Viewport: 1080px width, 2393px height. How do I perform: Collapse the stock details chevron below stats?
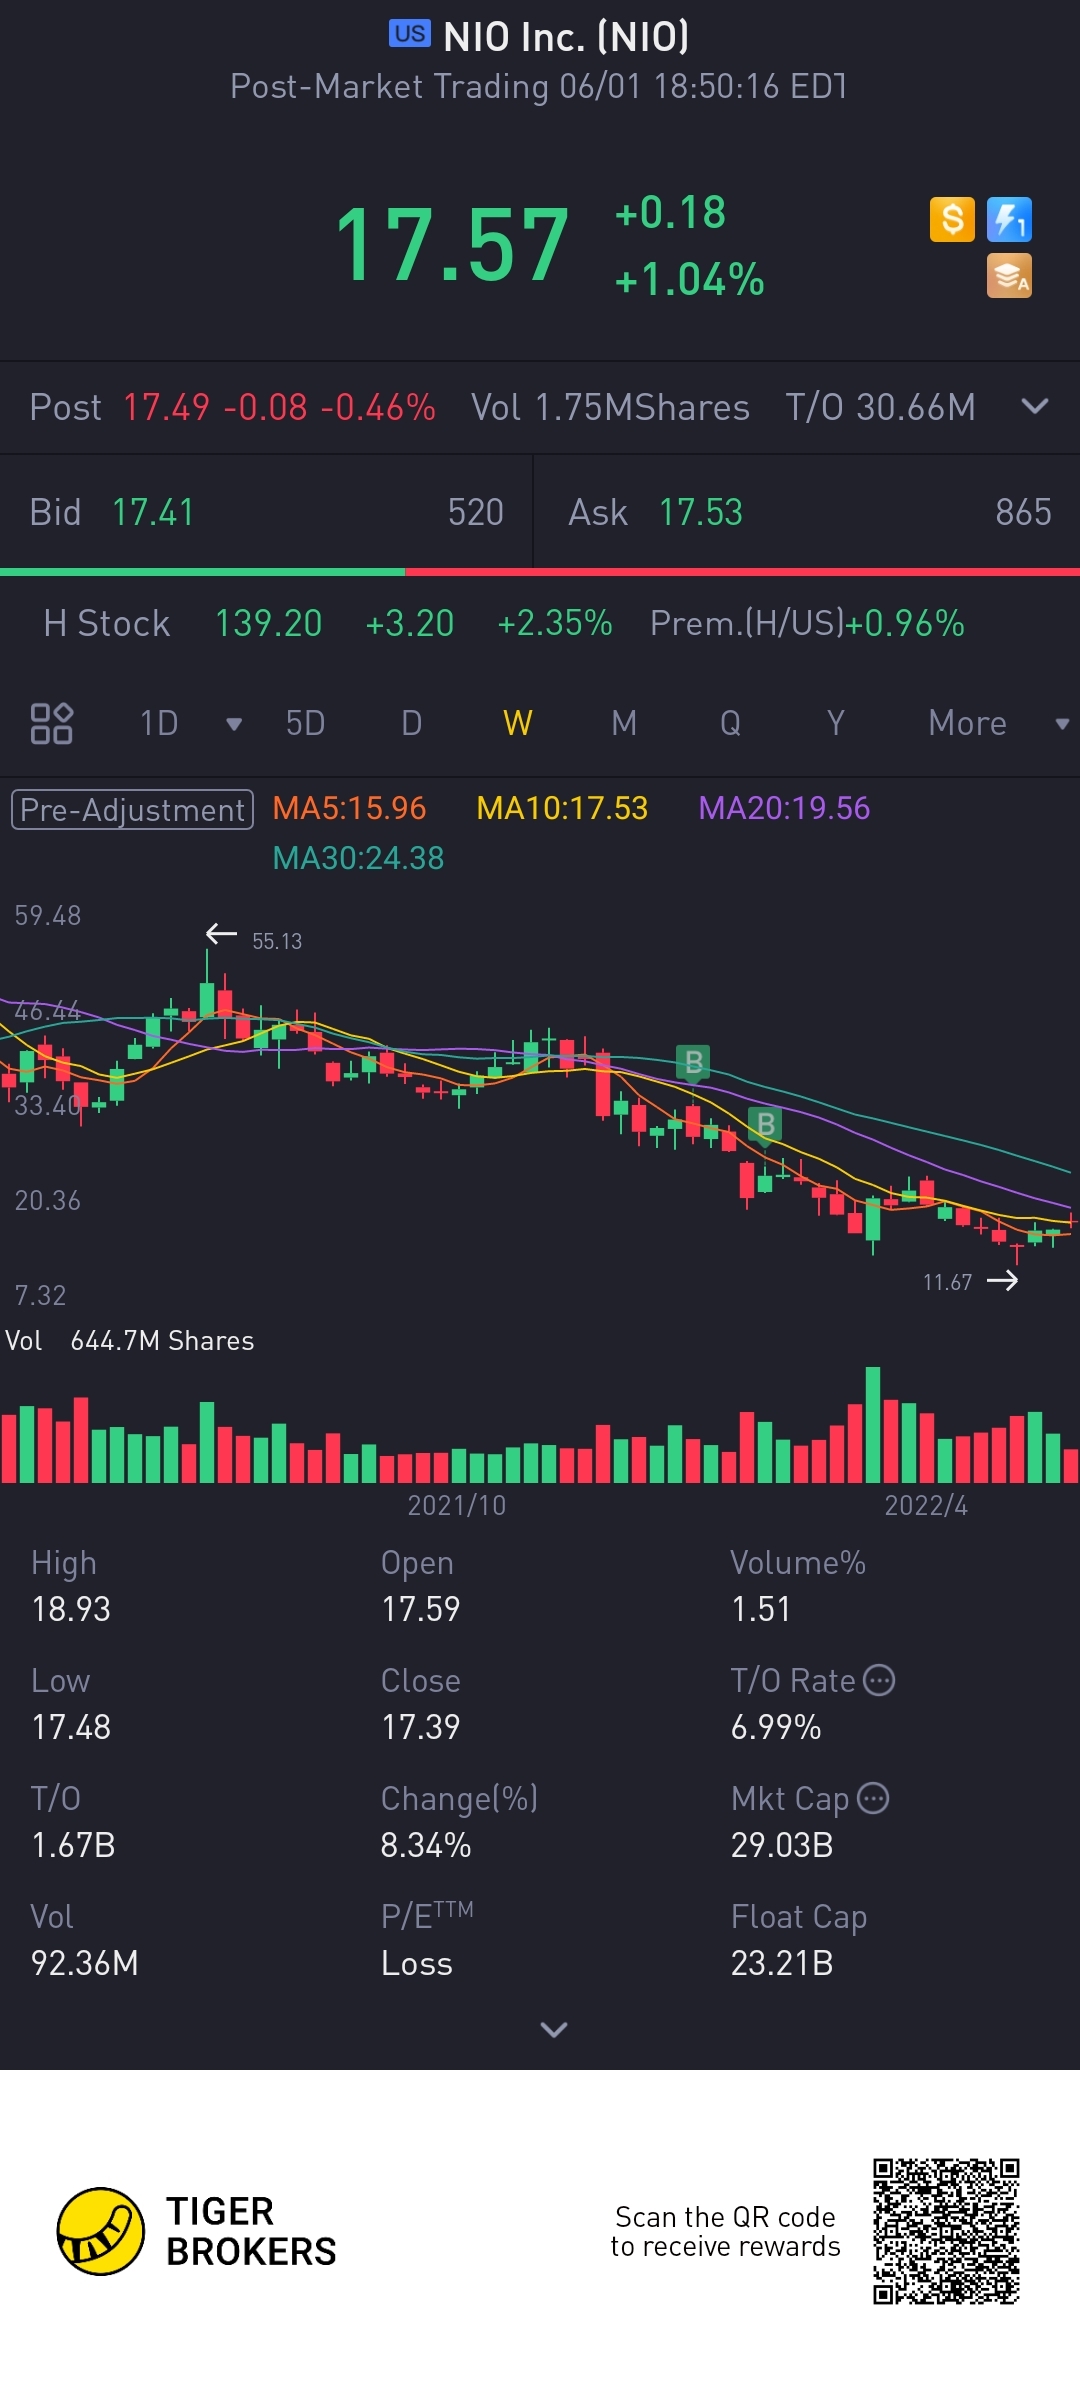[x=553, y=2029]
